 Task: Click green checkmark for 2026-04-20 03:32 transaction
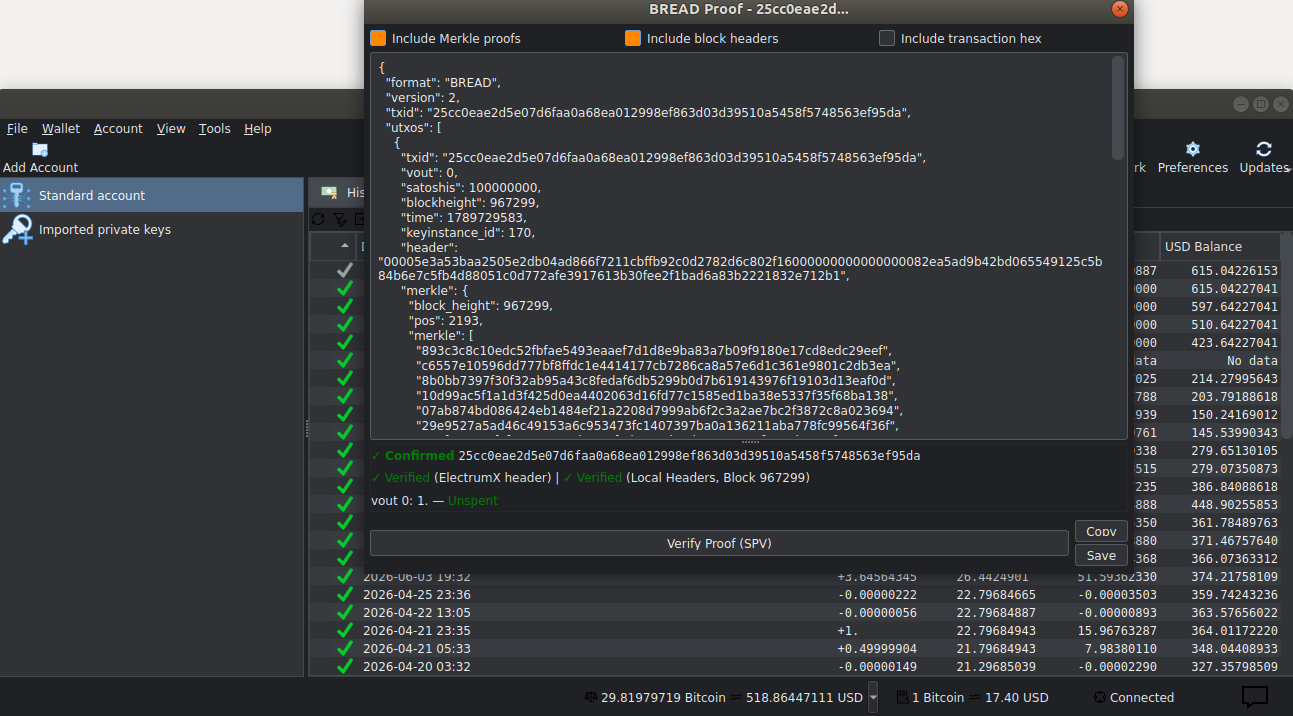tap(345, 666)
